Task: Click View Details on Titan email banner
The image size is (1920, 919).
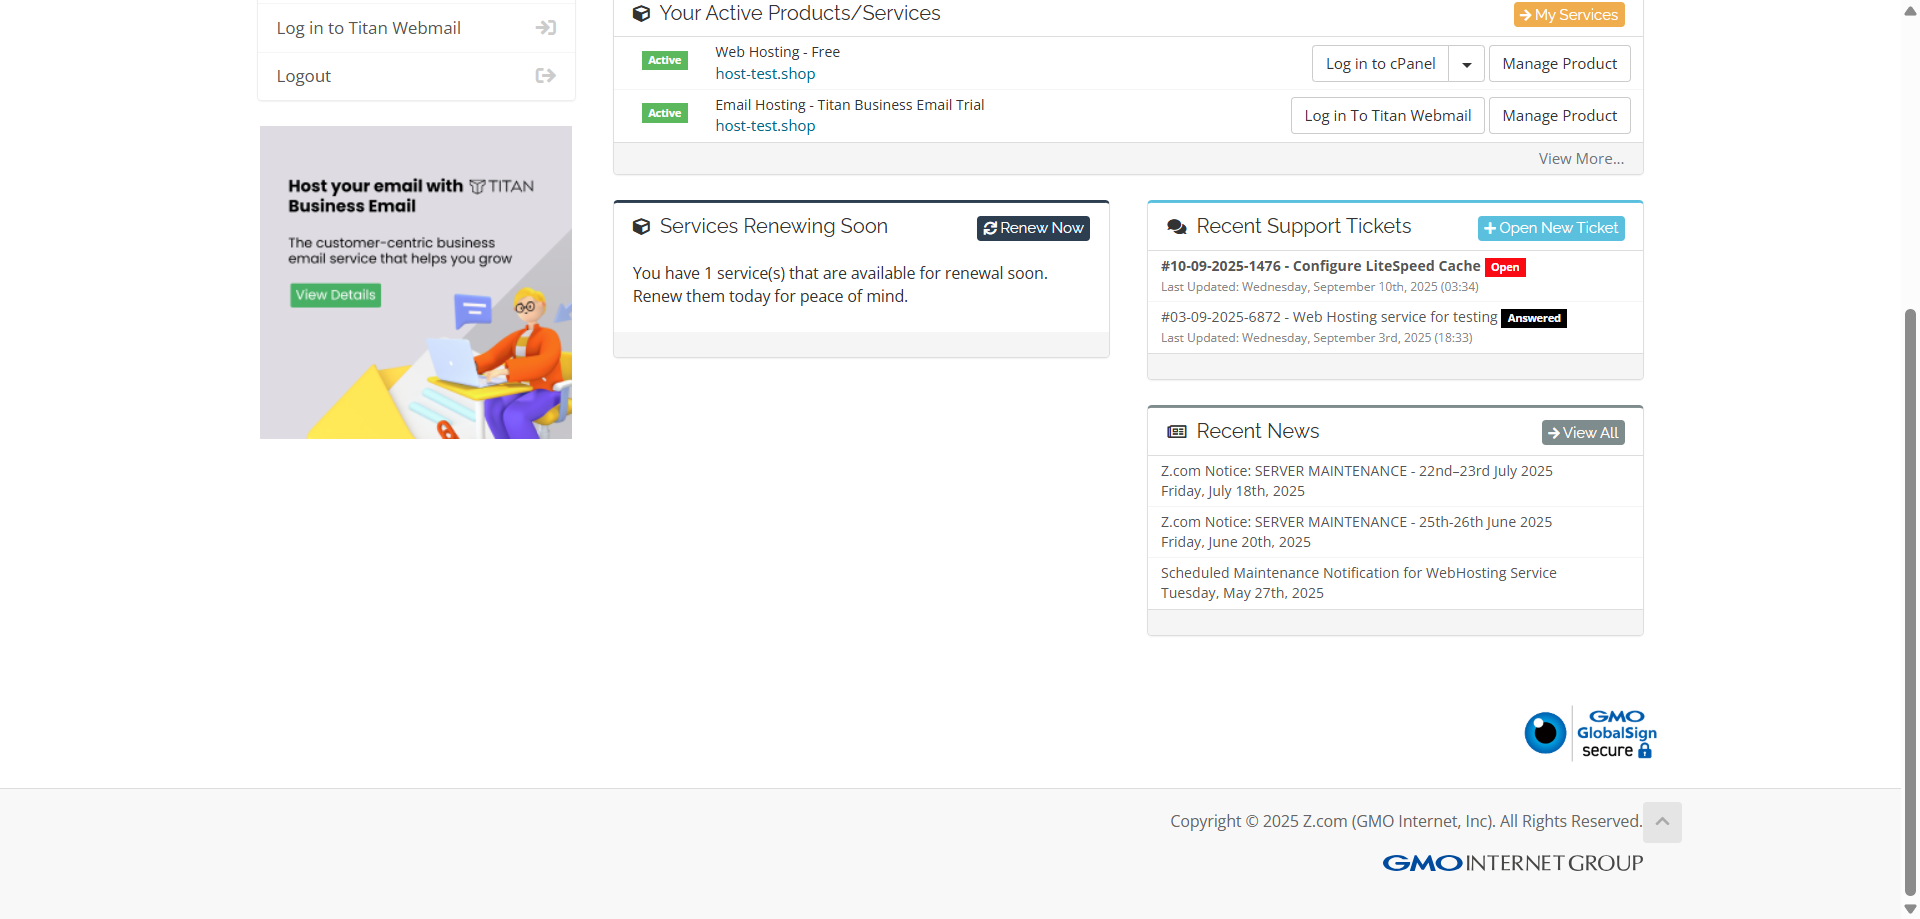Action: (x=336, y=295)
